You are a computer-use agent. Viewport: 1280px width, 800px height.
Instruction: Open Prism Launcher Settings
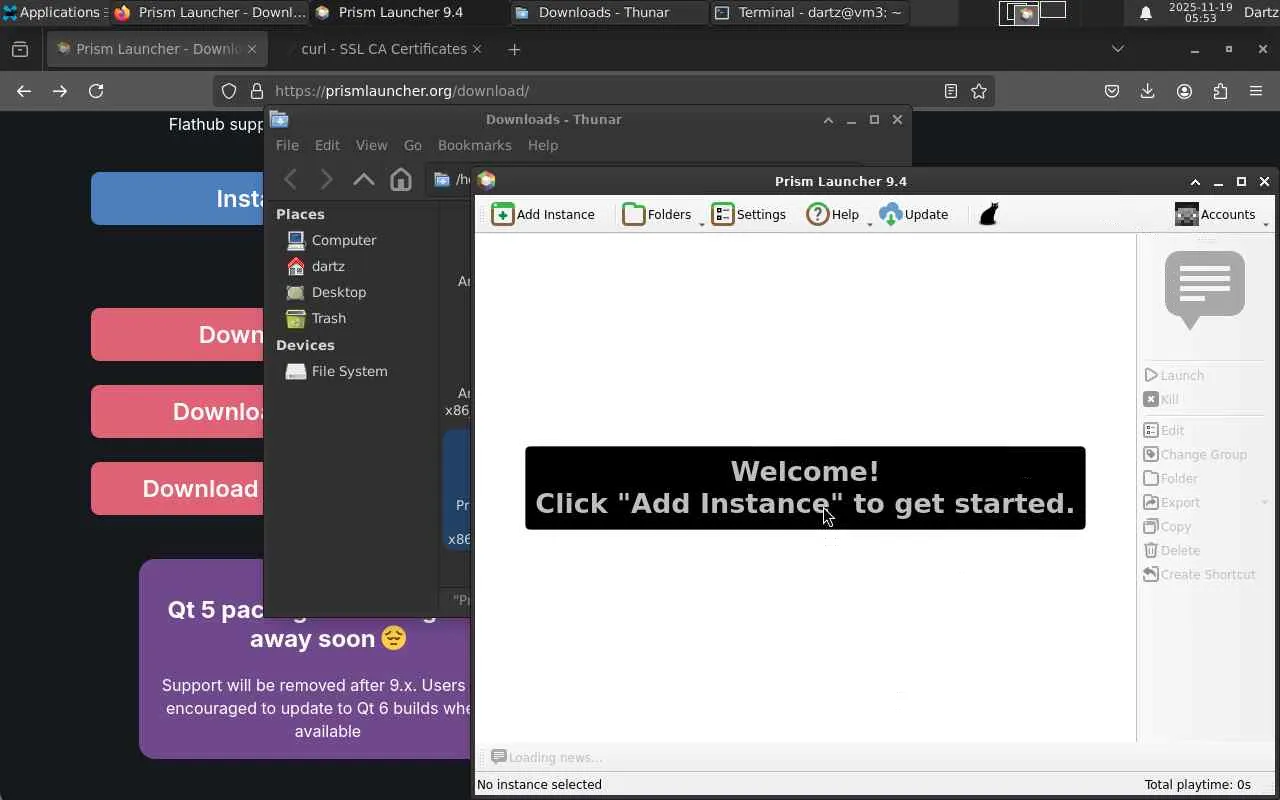[x=748, y=214]
